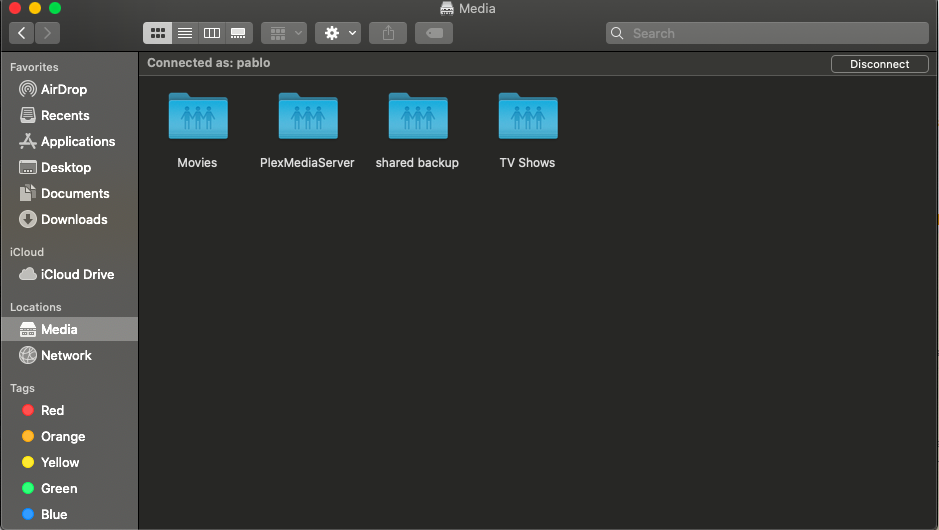939x530 pixels.
Task: Switch to list view
Action: click(185, 33)
